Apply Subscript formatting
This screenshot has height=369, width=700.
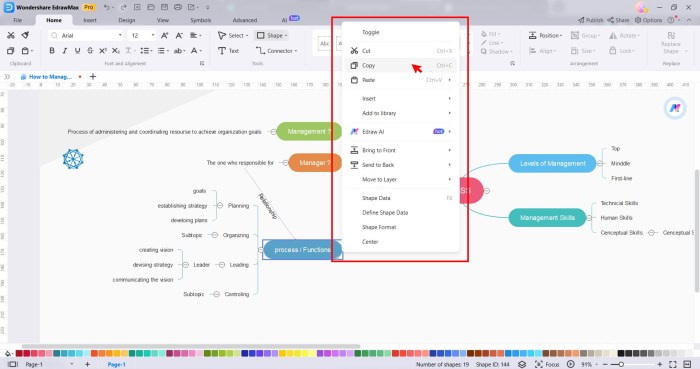[116, 51]
